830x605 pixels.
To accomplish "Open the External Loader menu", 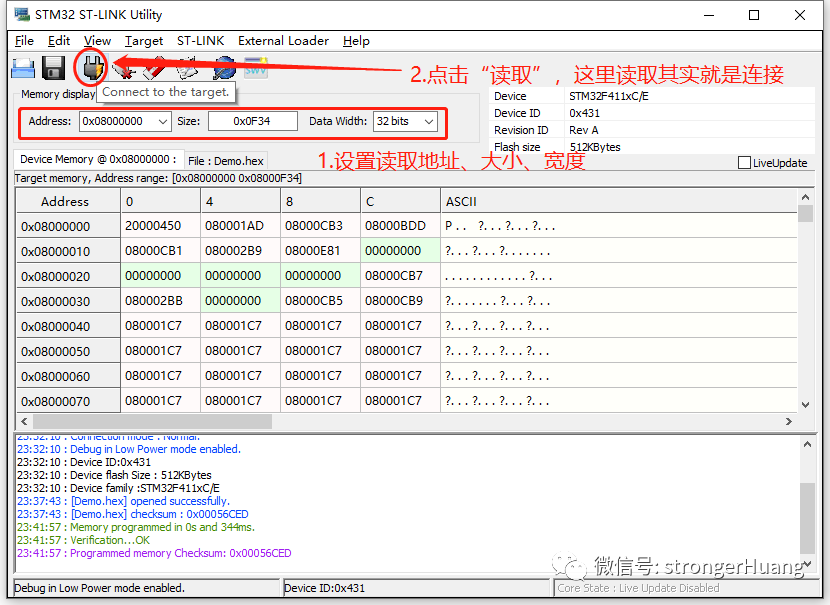I will [283, 41].
